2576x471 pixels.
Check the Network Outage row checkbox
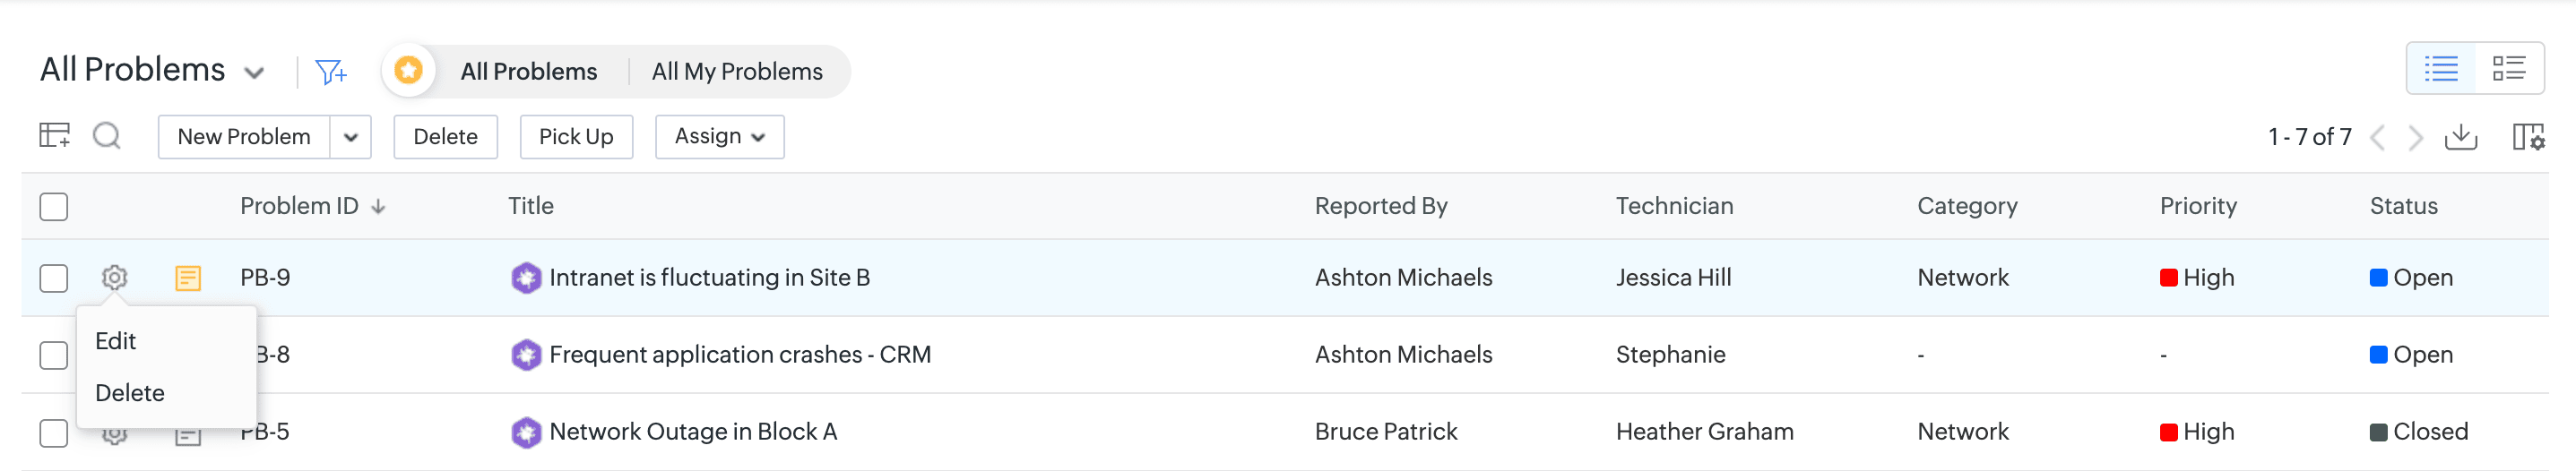coord(54,433)
